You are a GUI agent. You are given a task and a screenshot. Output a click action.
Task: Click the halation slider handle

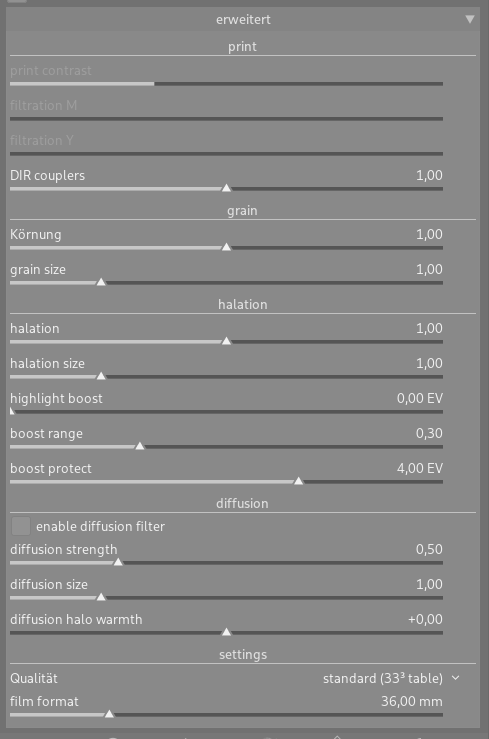227,341
